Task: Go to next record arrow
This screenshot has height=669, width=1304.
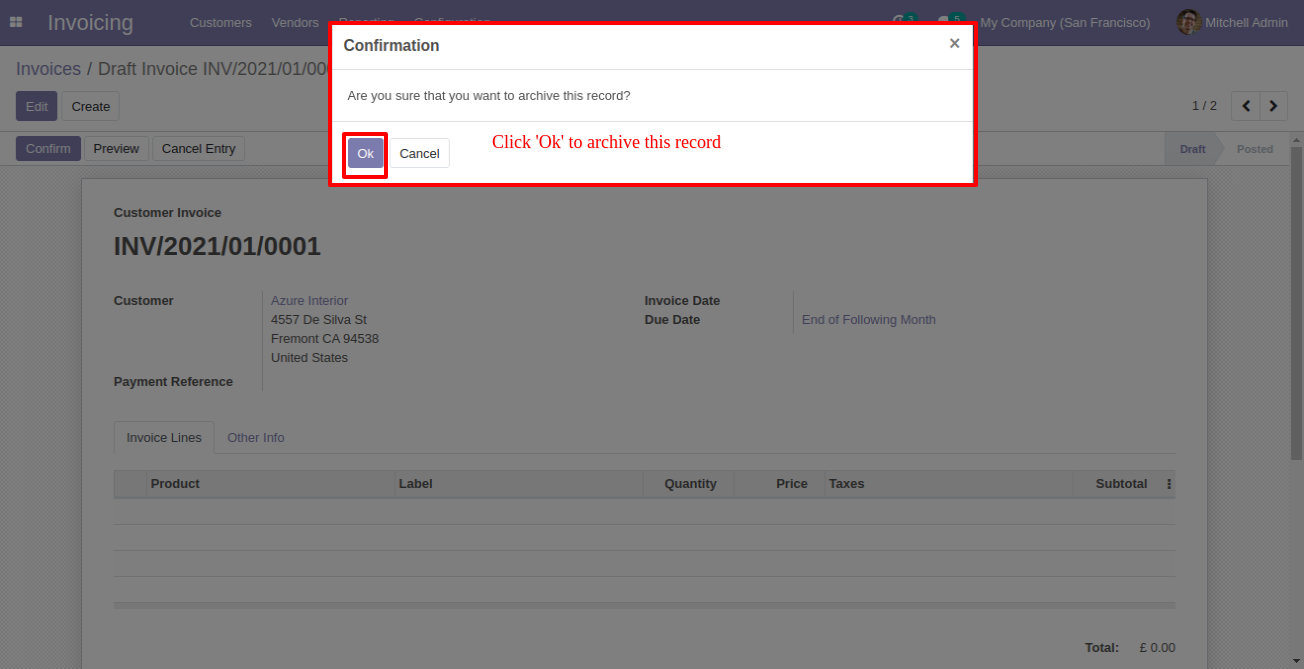Action: pos(1273,106)
